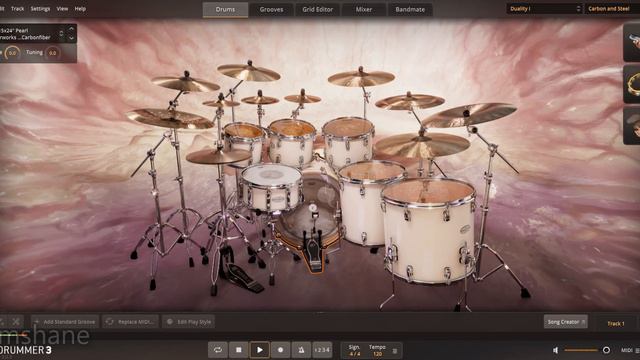This screenshot has width=640, height=360.
Task: Select the percussion icon below the tambourine
Action: 633,125
